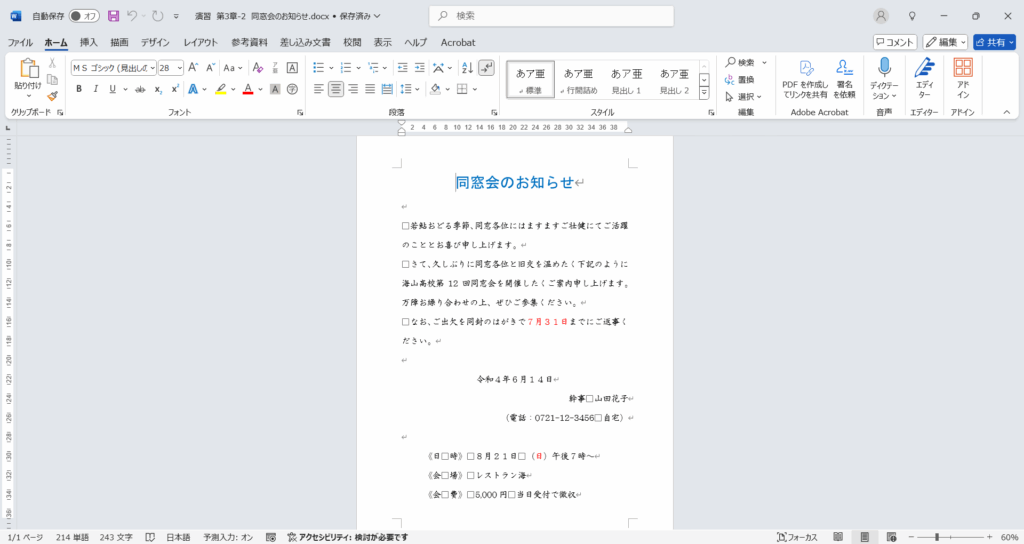The height and width of the screenshot is (544, 1024).
Task: Save the document with the floppy disk icon
Action: [x=113, y=16]
